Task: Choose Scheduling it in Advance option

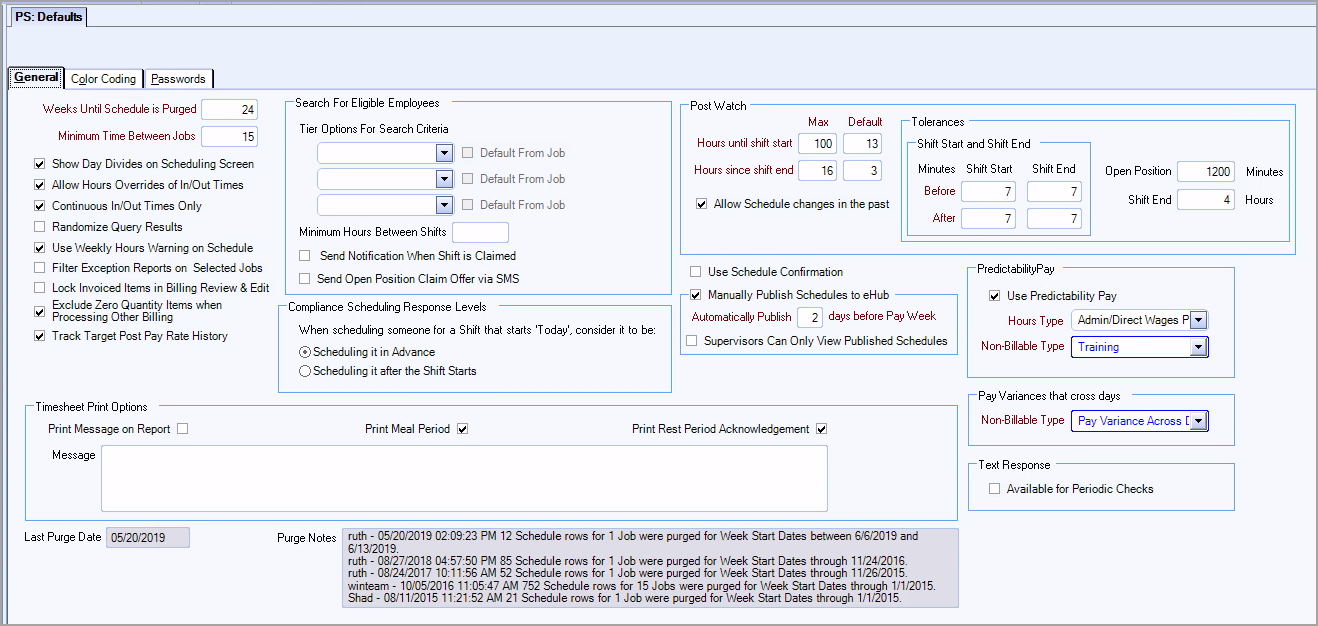Action: click(306, 352)
